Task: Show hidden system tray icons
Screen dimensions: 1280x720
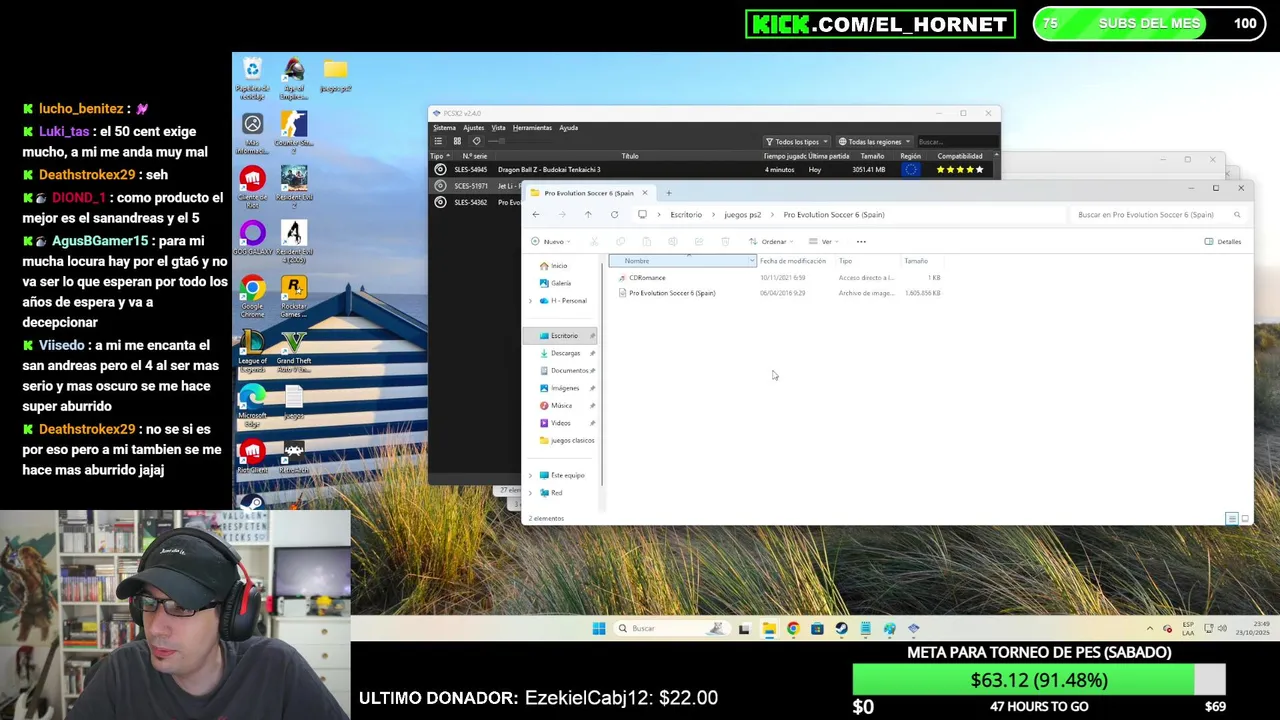Action: coord(1149,628)
